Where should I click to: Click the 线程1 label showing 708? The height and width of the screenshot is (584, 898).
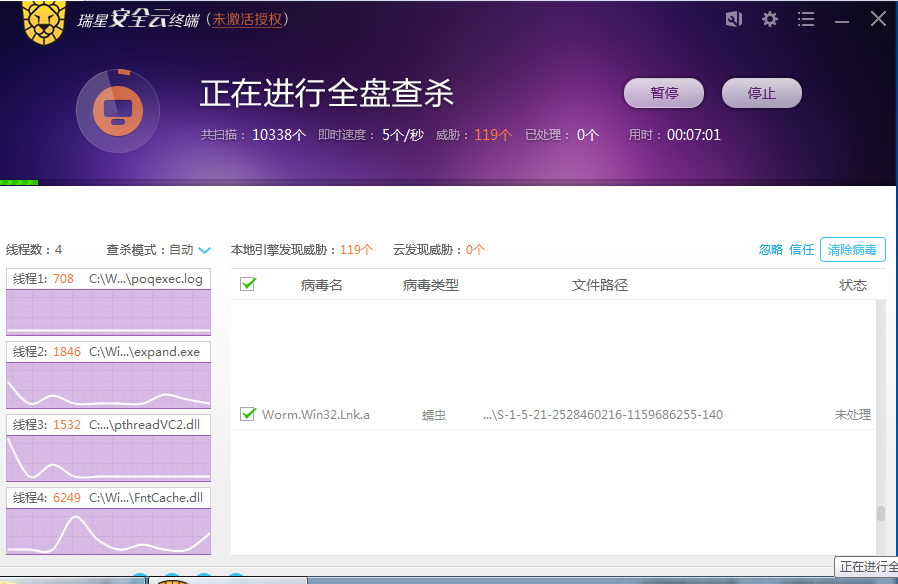[x=44, y=279]
